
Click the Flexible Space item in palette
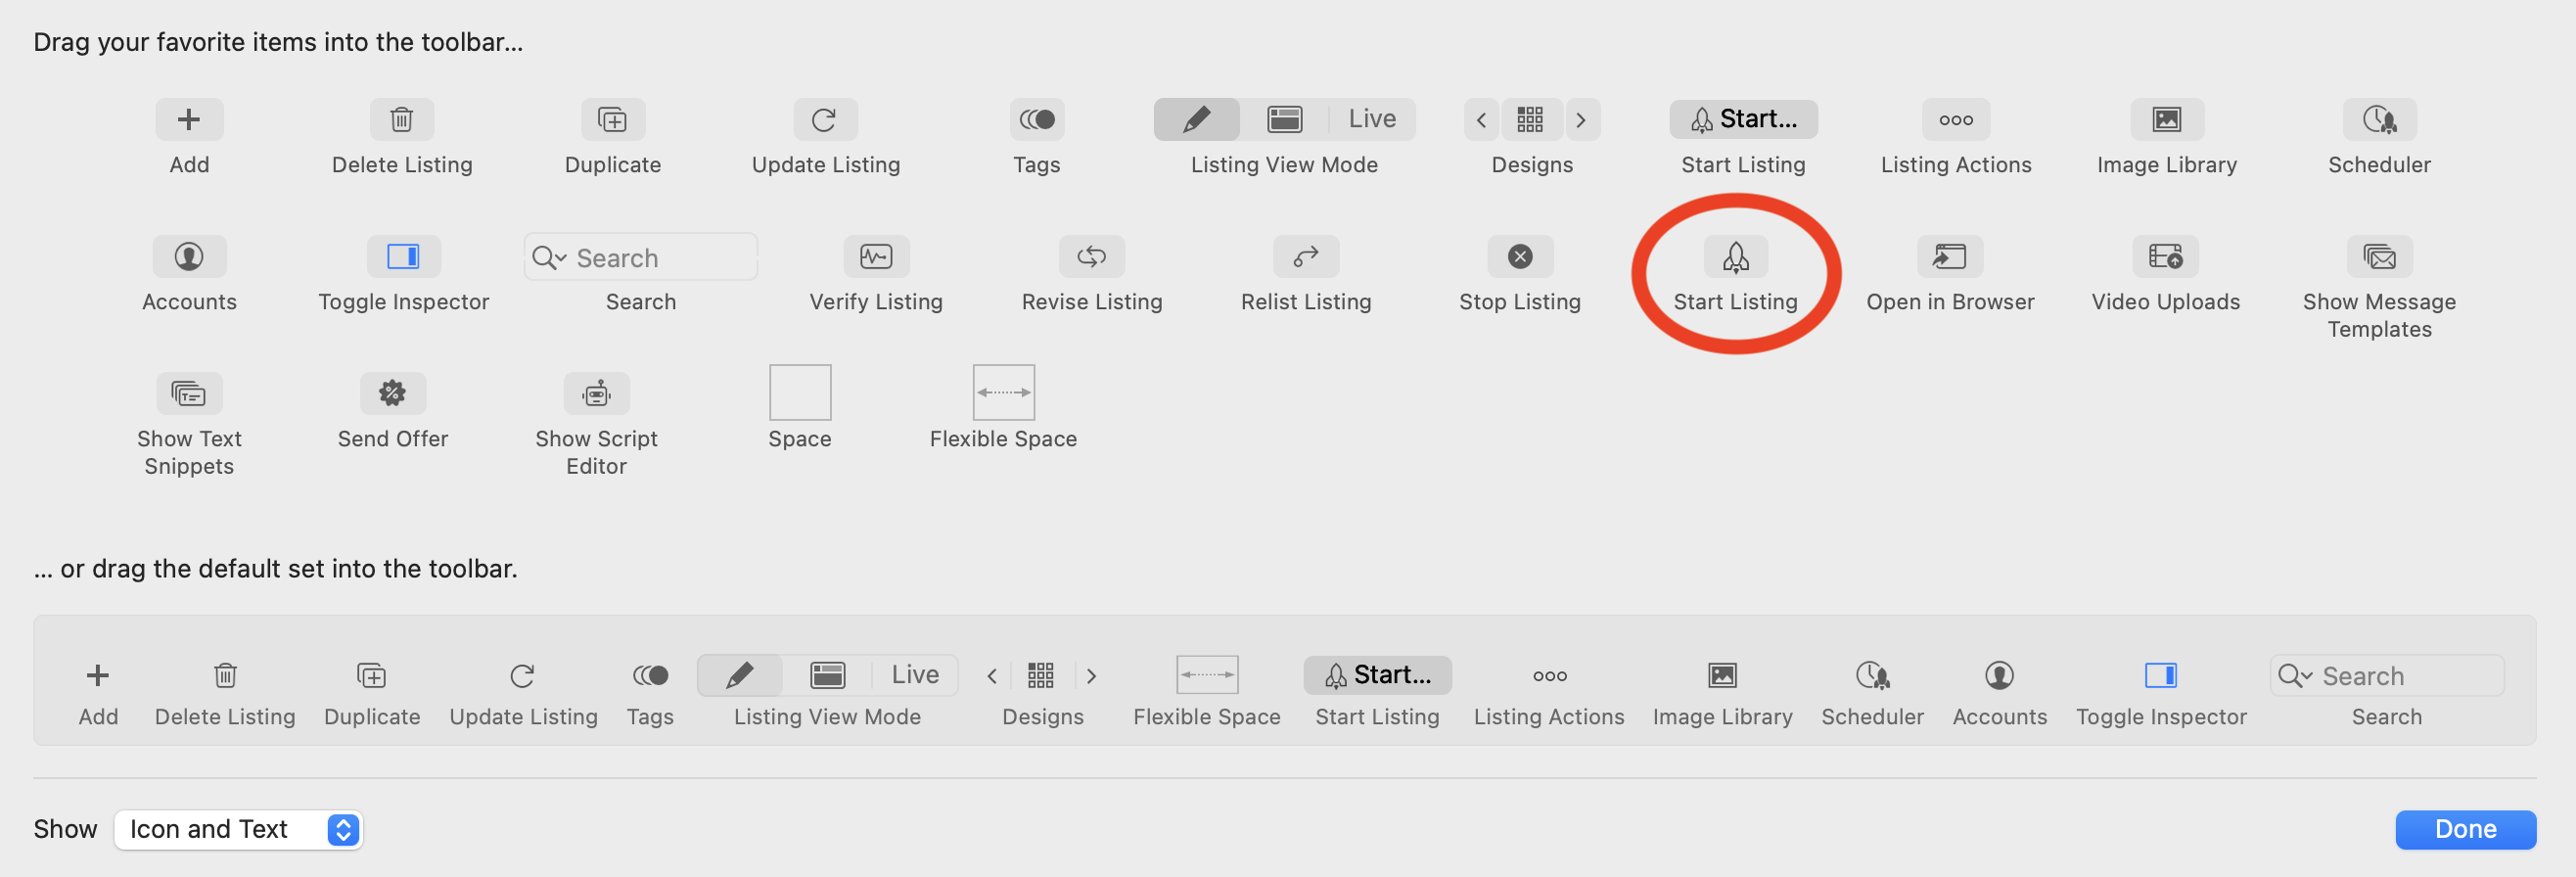click(x=1004, y=393)
